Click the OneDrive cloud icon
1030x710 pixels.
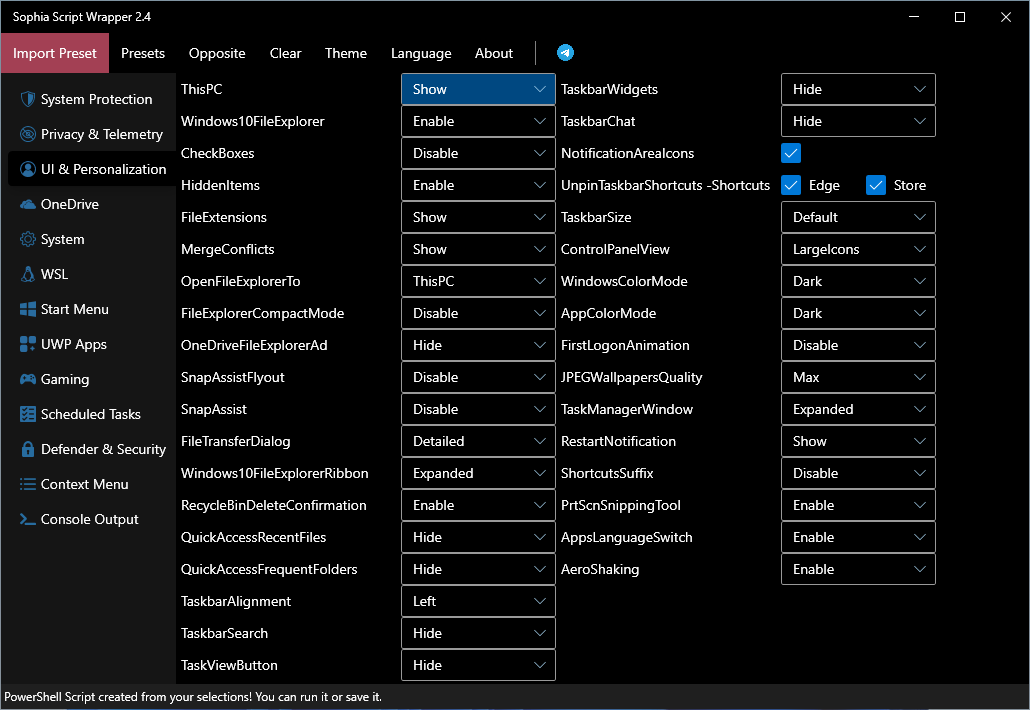(x=28, y=204)
